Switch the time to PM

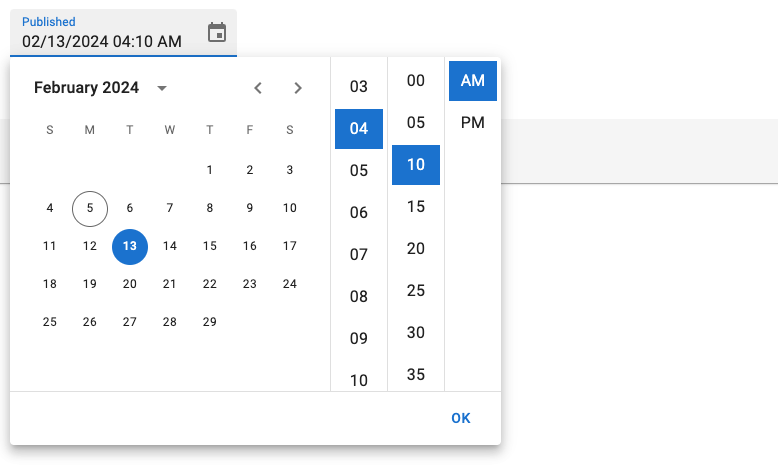(473, 123)
